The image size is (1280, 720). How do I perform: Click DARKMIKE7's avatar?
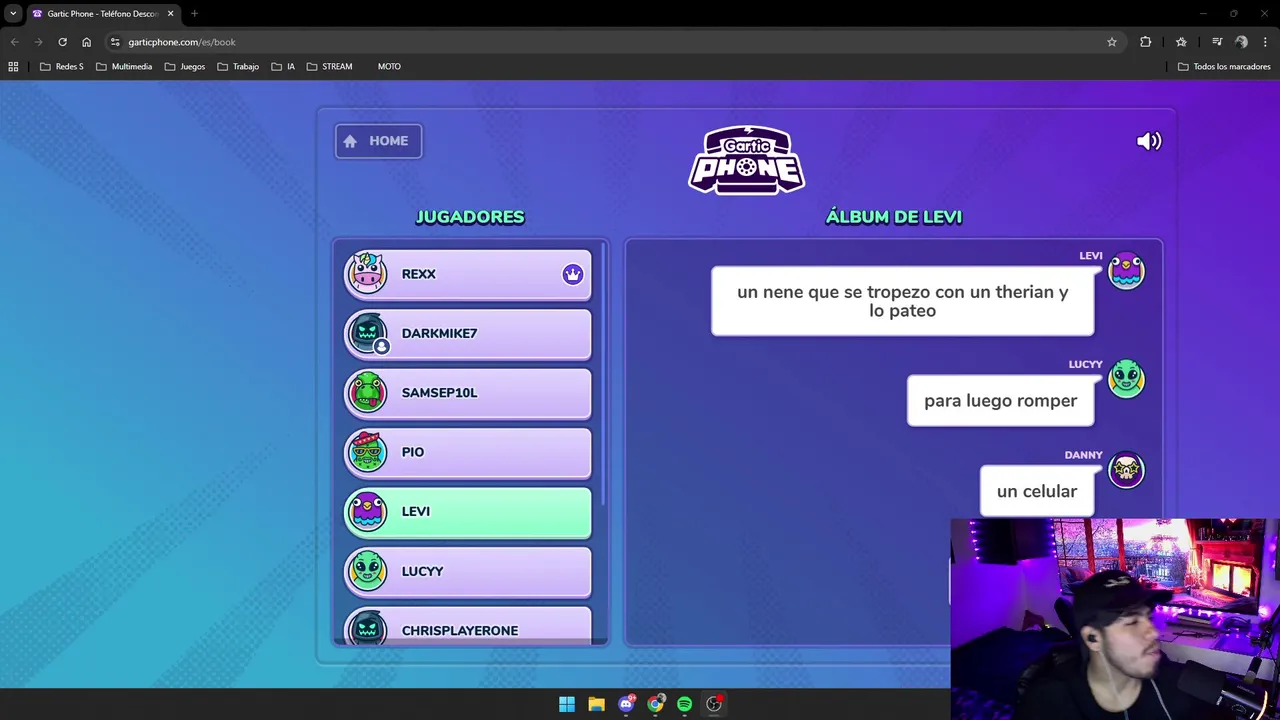367,332
